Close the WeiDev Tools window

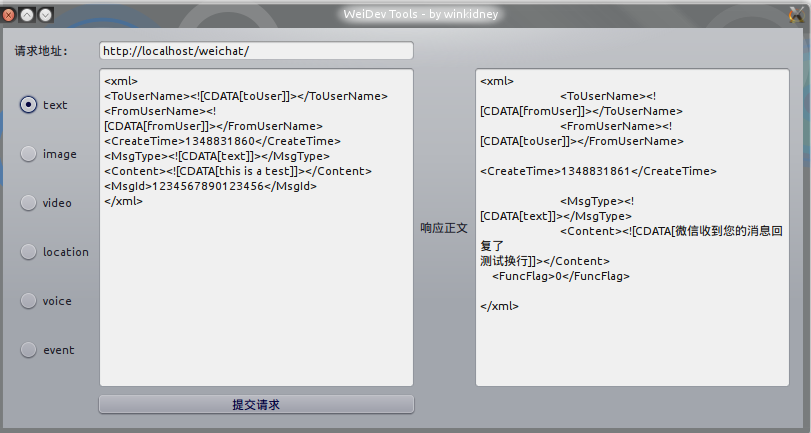coord(10,15)
